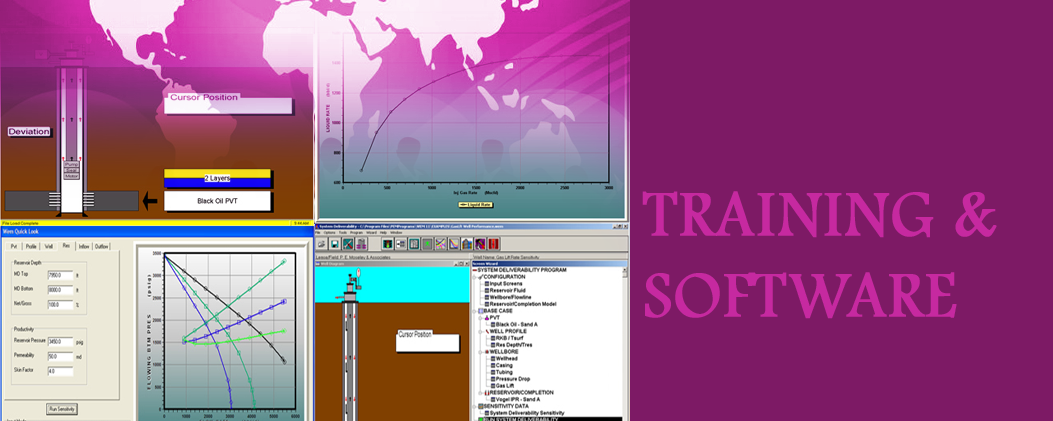The width and height of the screenshot is (1053, 421).
Task: Click the wrench tools toolbar icon
Action: click(348, 244)
